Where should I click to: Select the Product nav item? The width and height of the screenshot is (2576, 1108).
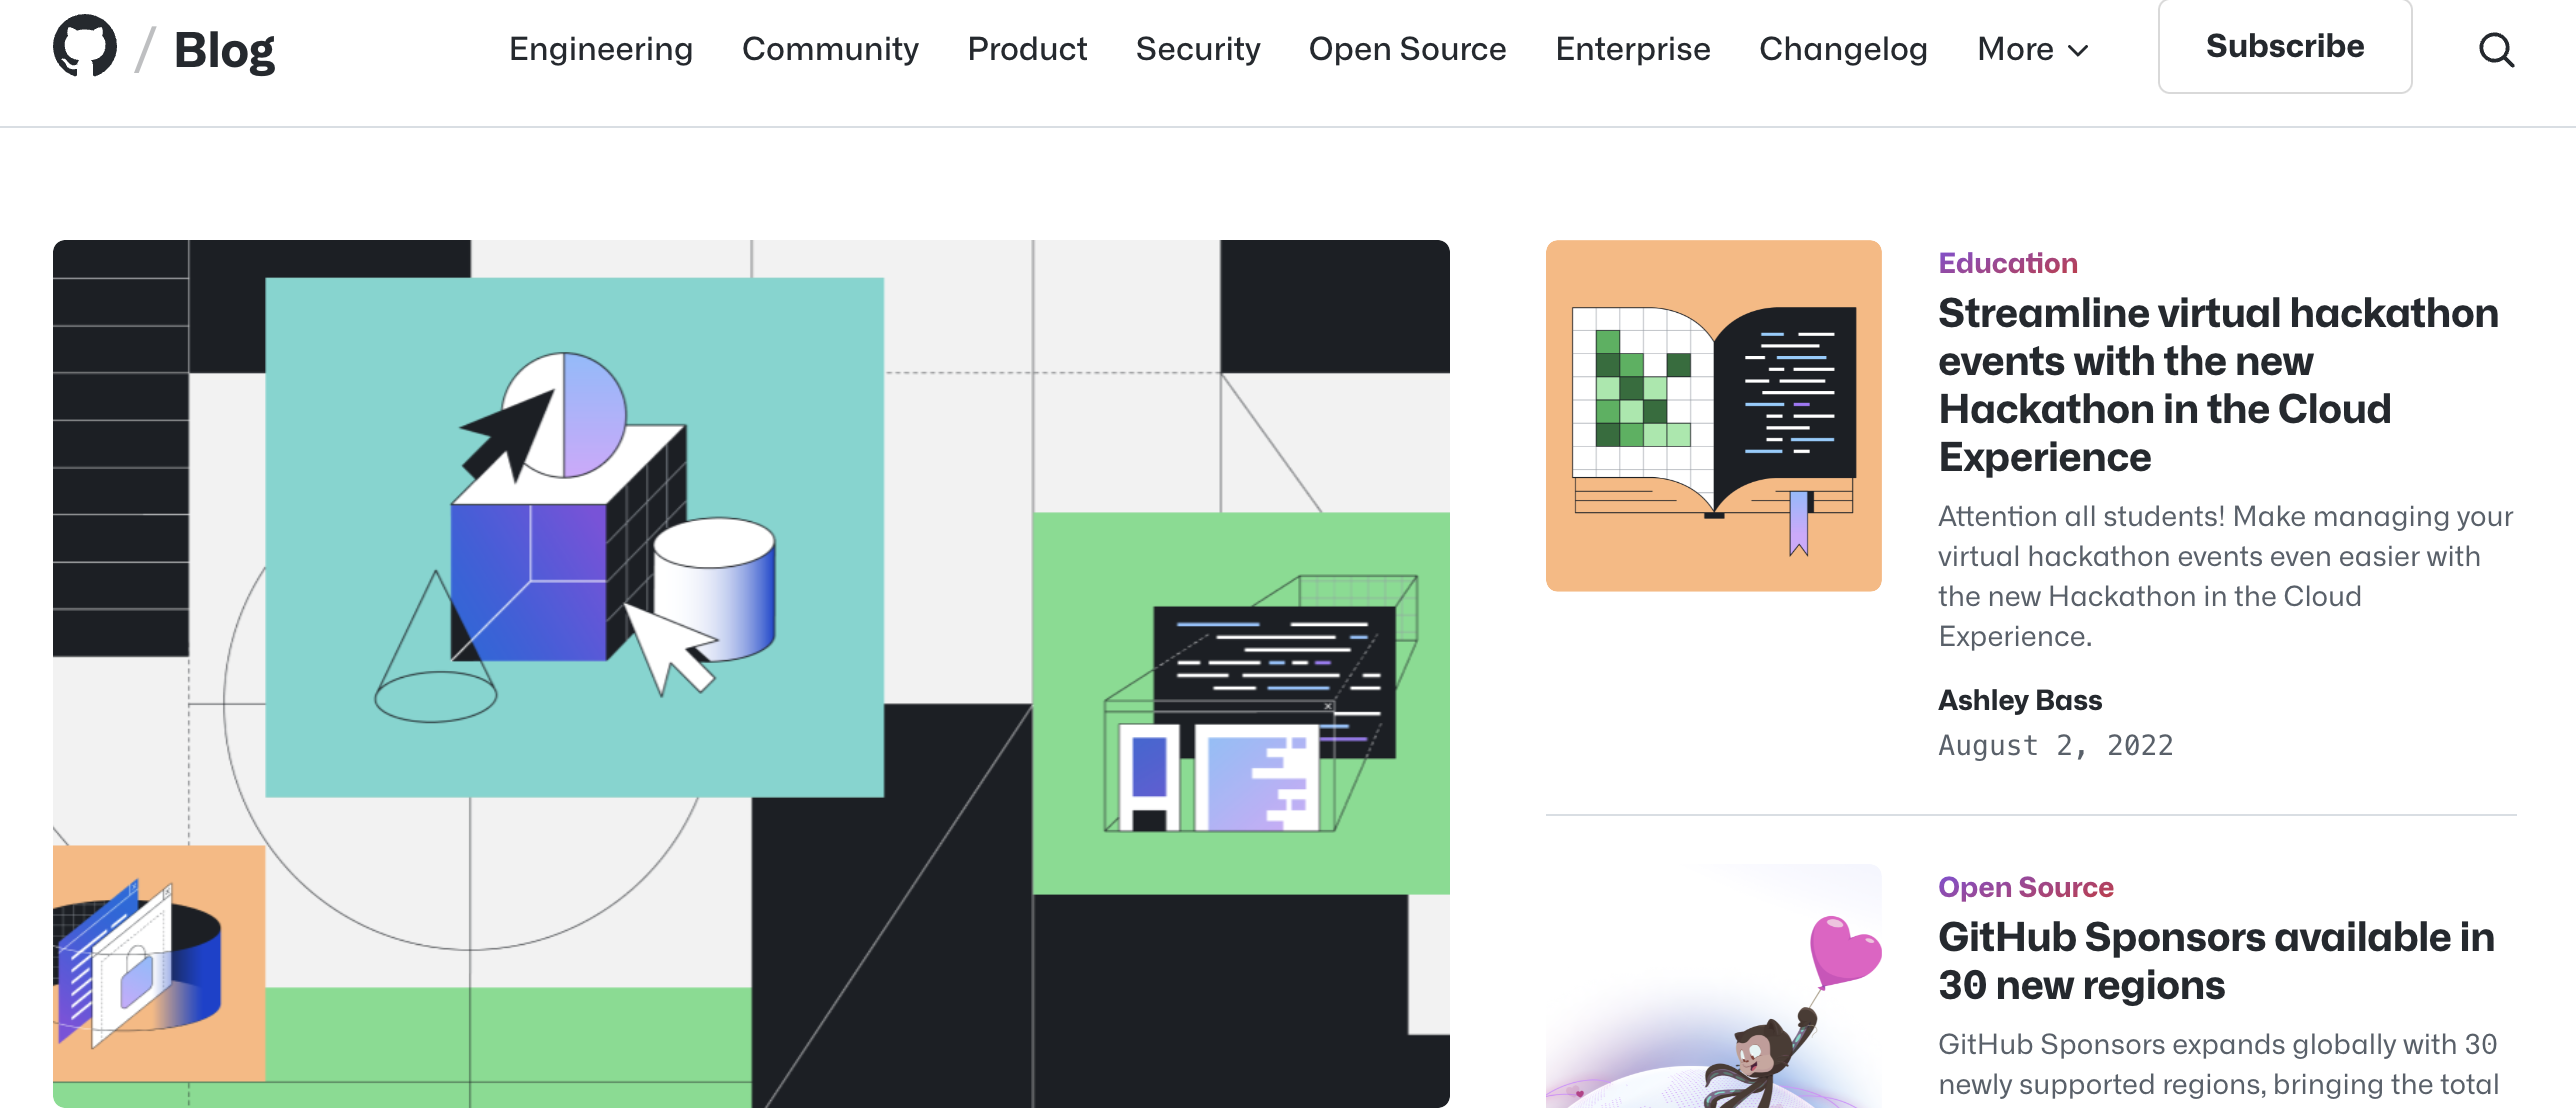coord(1027,49)
